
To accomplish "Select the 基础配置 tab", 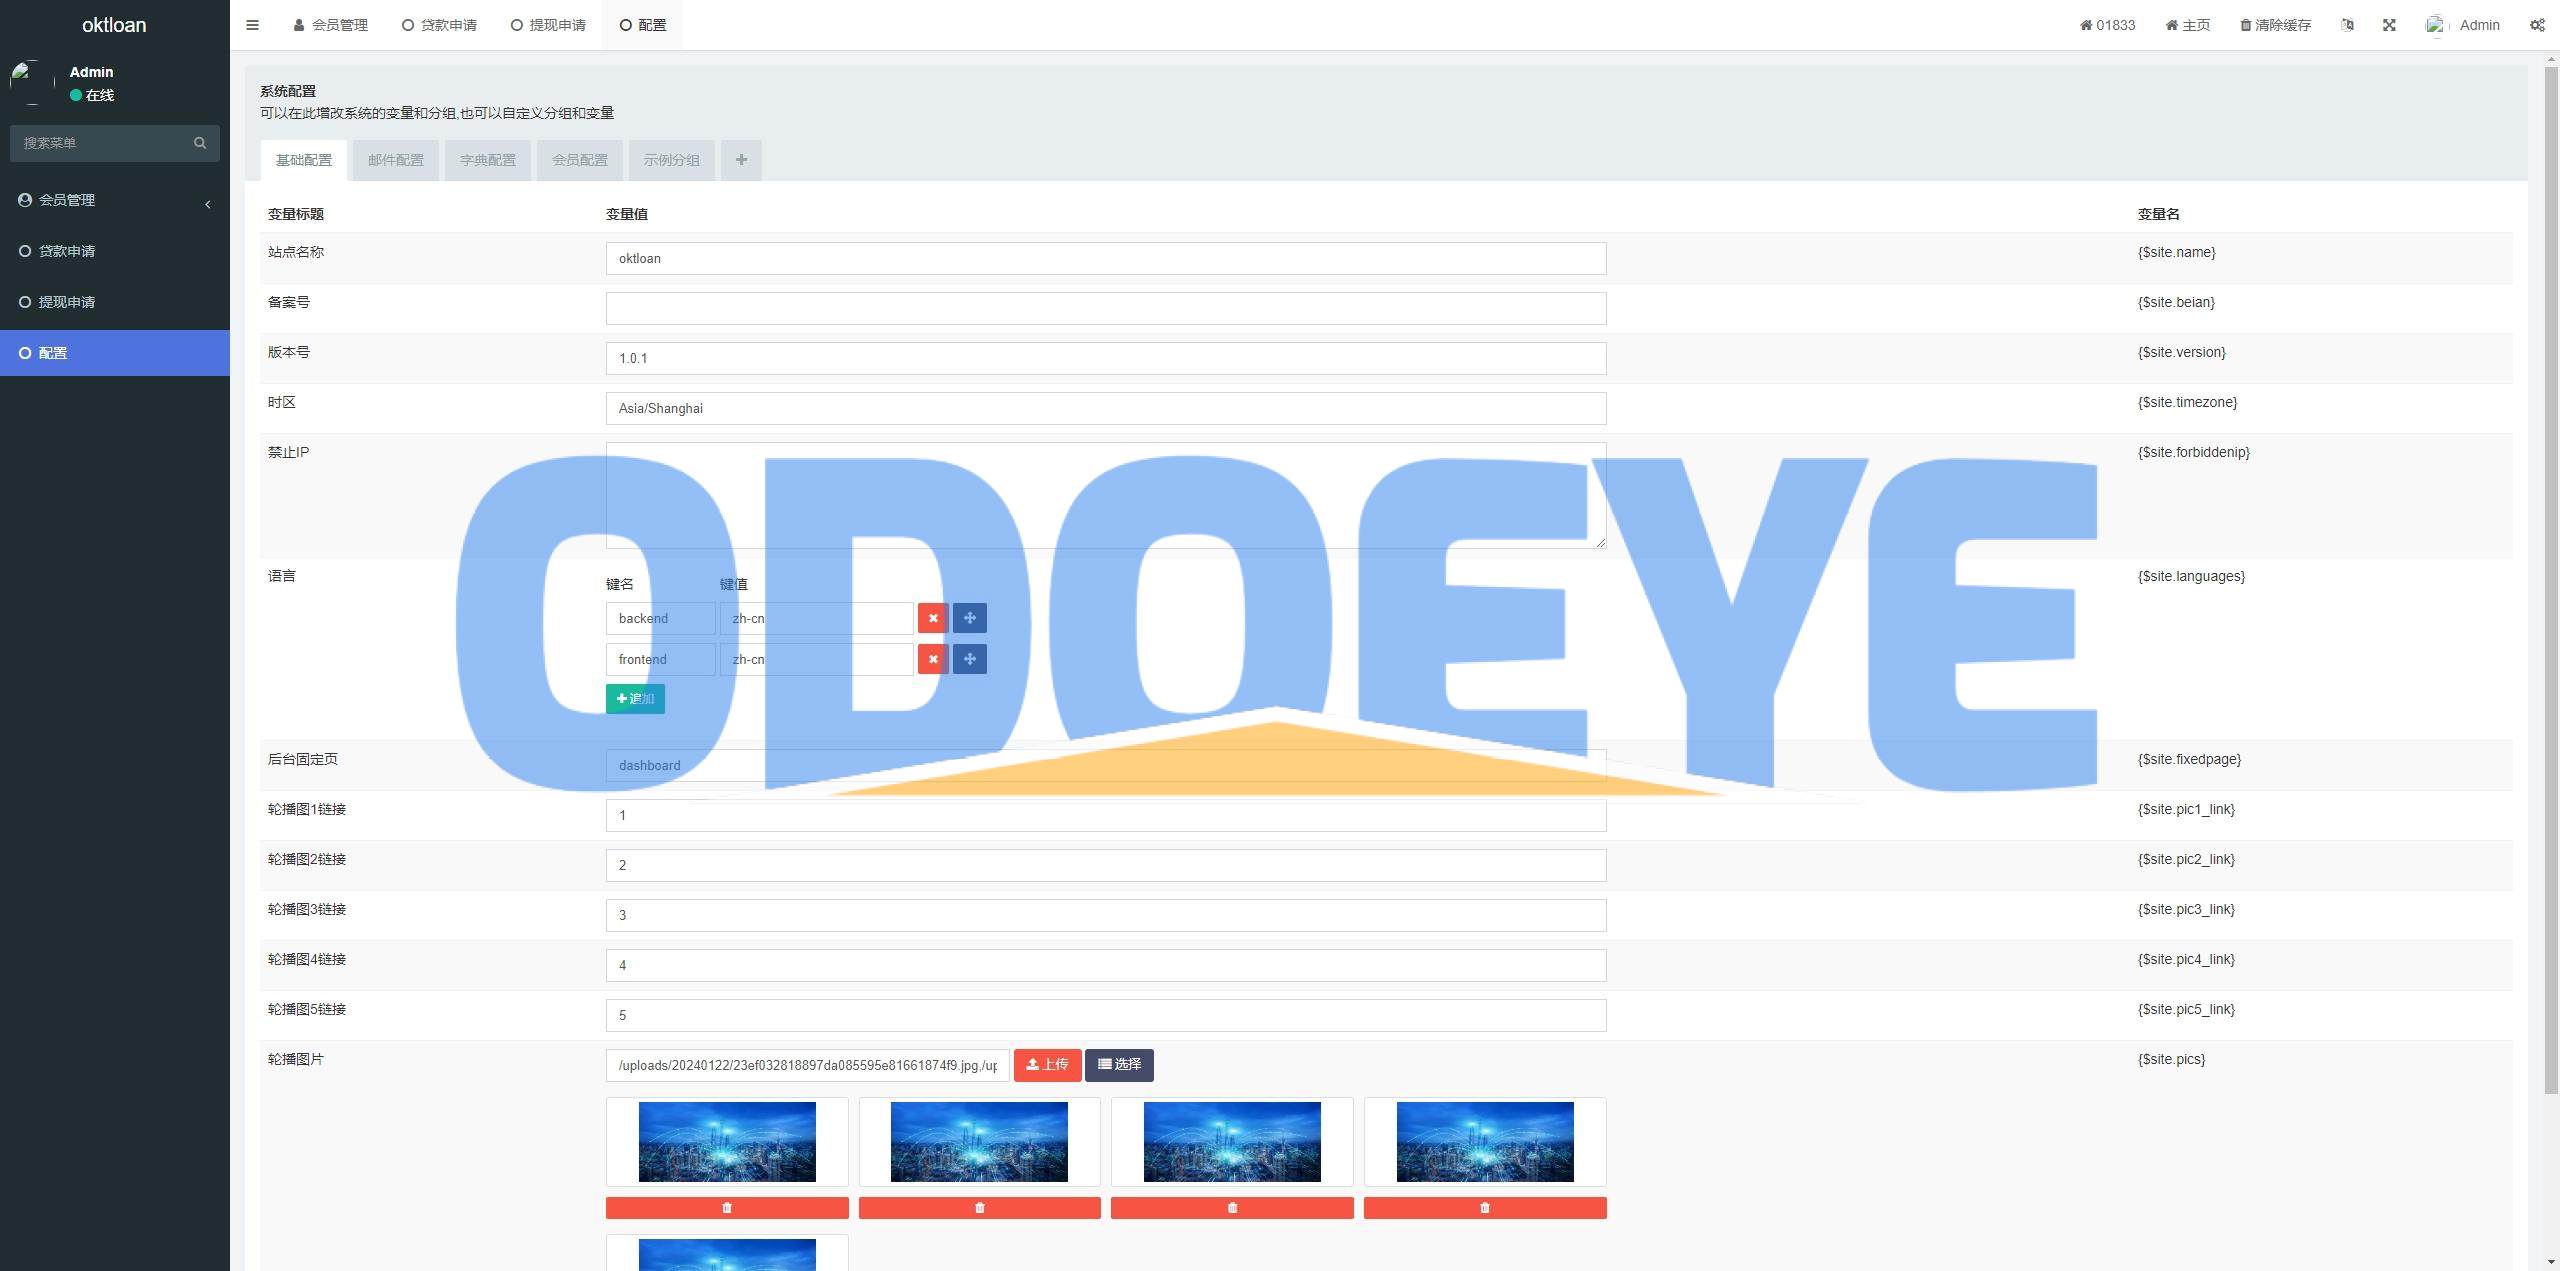I will (304, 160).
